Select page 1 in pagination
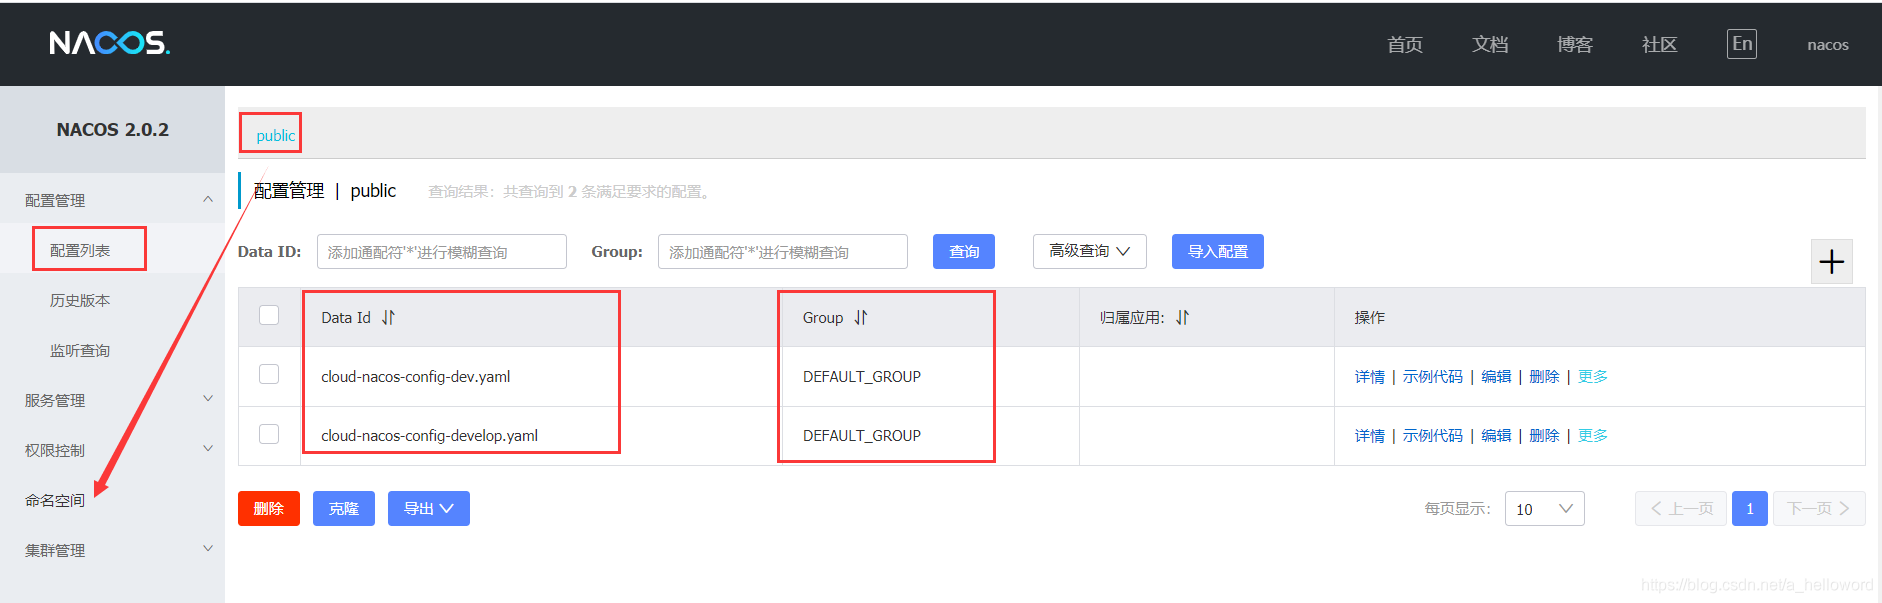This screenshot has width=1882, height=603. pyautogui.click(x=1750, y=509)
